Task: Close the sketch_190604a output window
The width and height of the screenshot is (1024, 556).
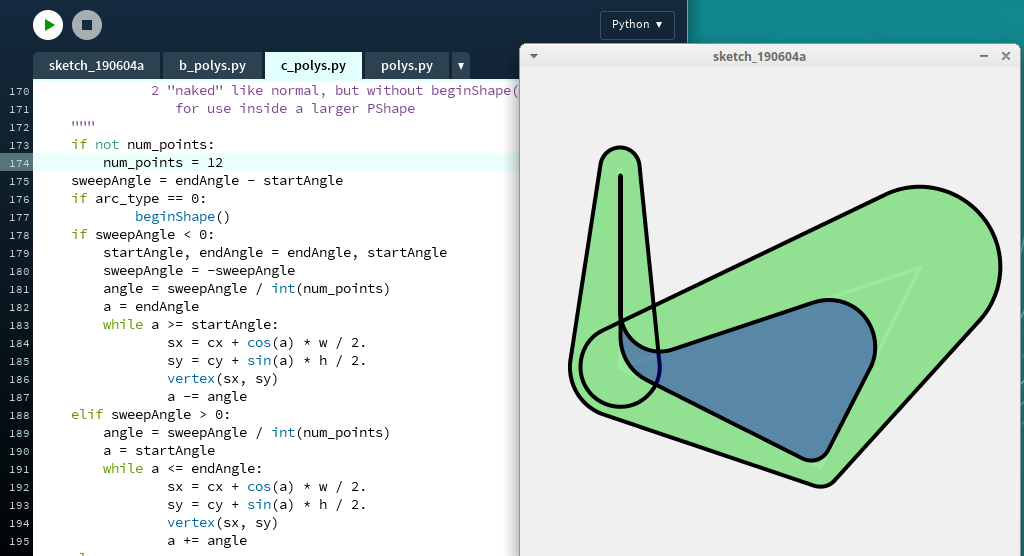Action: click(x=1006, y=56)
